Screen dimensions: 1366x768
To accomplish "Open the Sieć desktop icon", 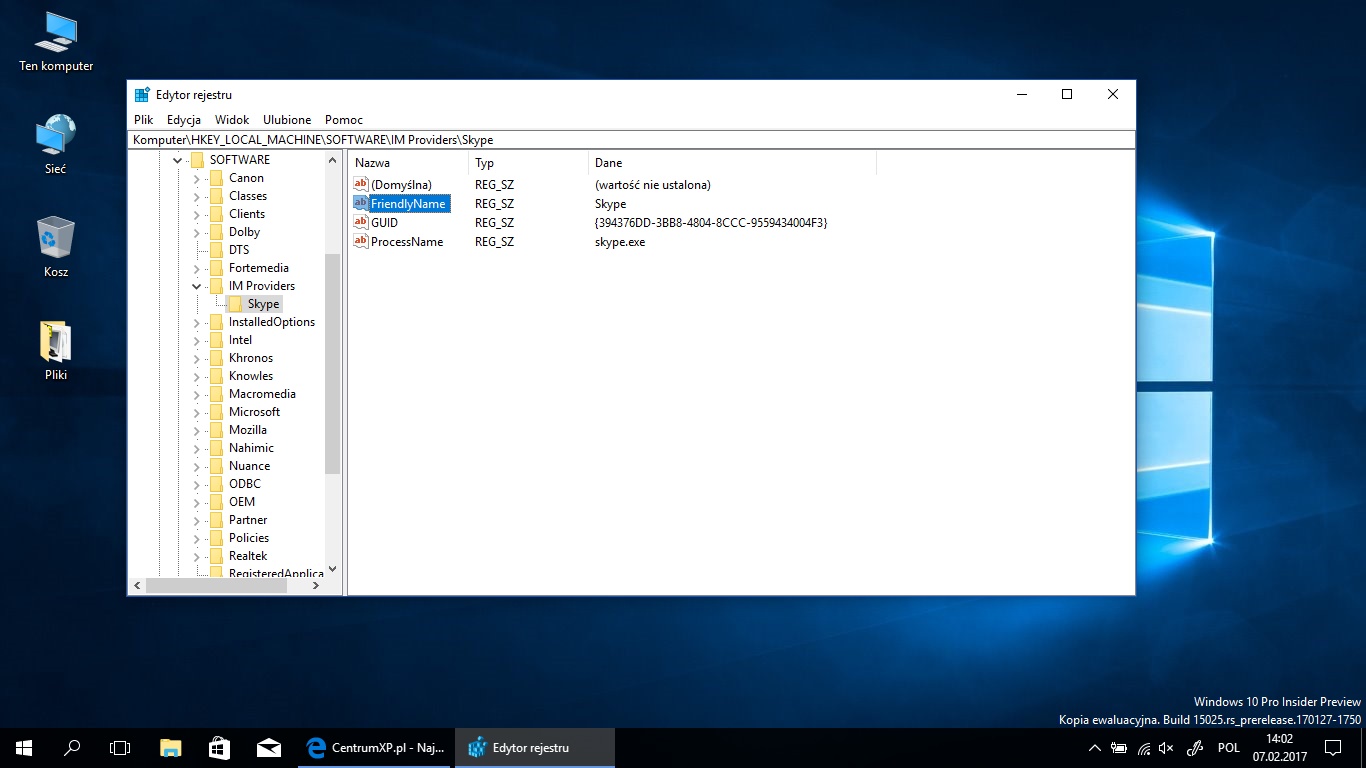I will [x=56, y=145].
